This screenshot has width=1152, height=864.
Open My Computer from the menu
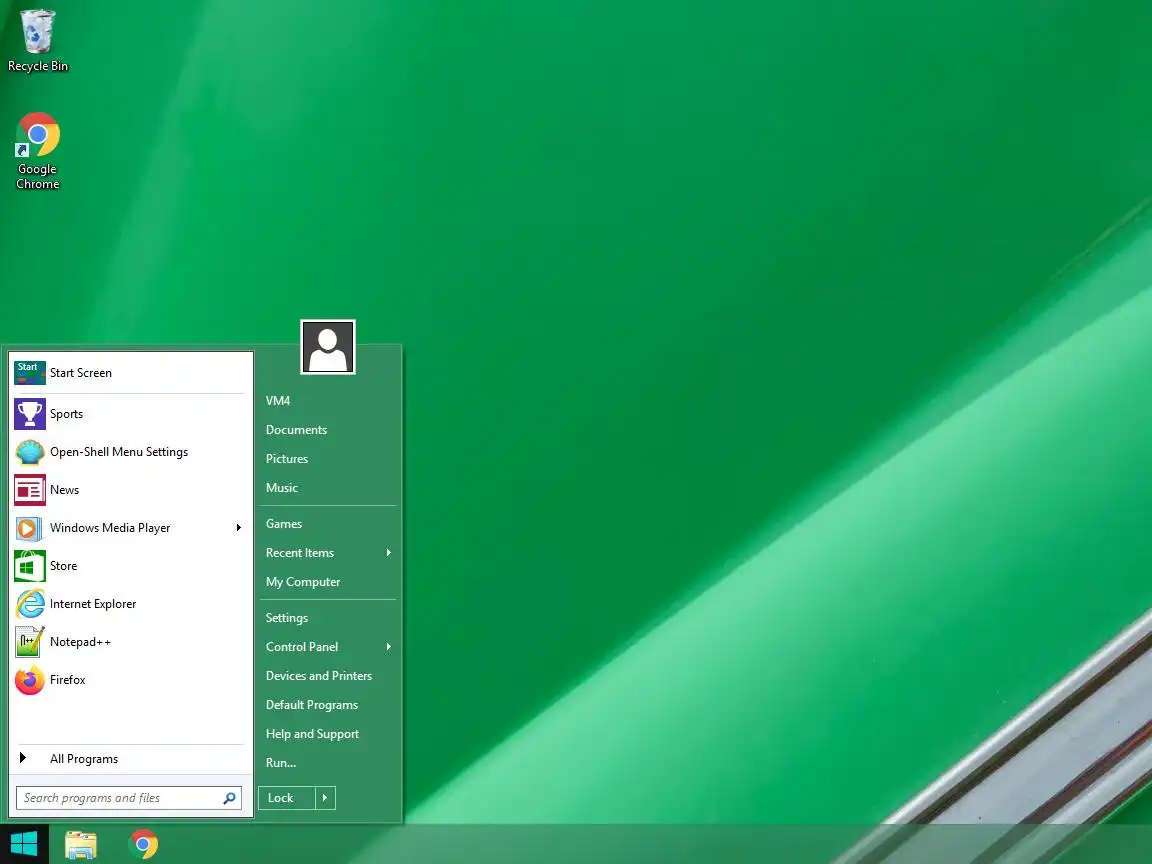click(x=303, y=582)
